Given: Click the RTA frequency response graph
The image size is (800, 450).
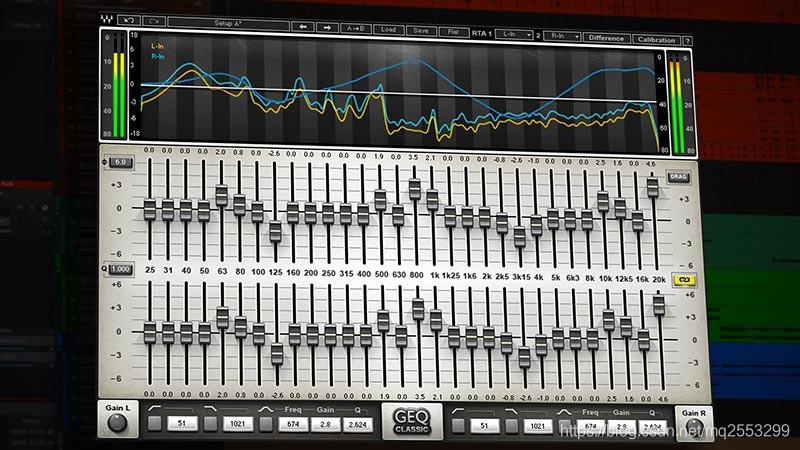Looking at the screenshot, I should [398, 93].
